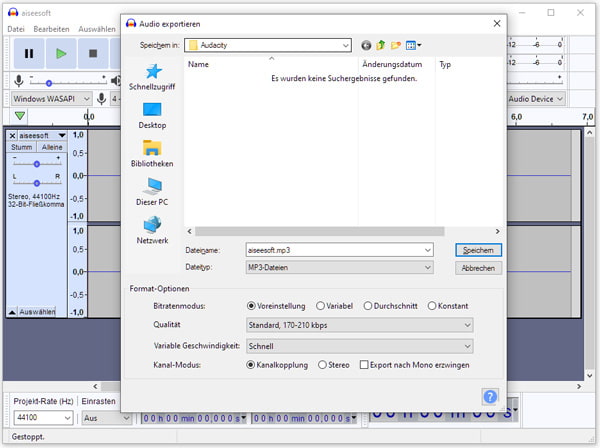Go up one folder level

(381, 46)
